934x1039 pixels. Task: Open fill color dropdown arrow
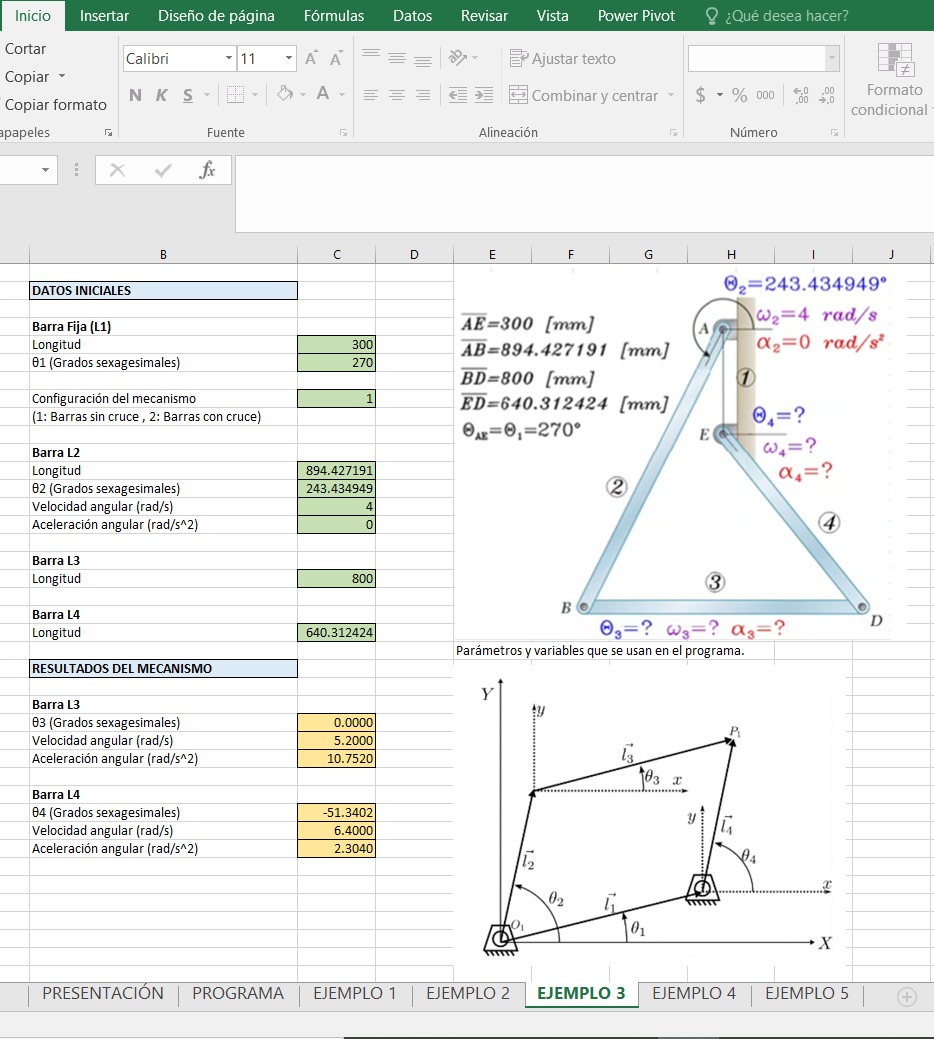coord(303,95)
